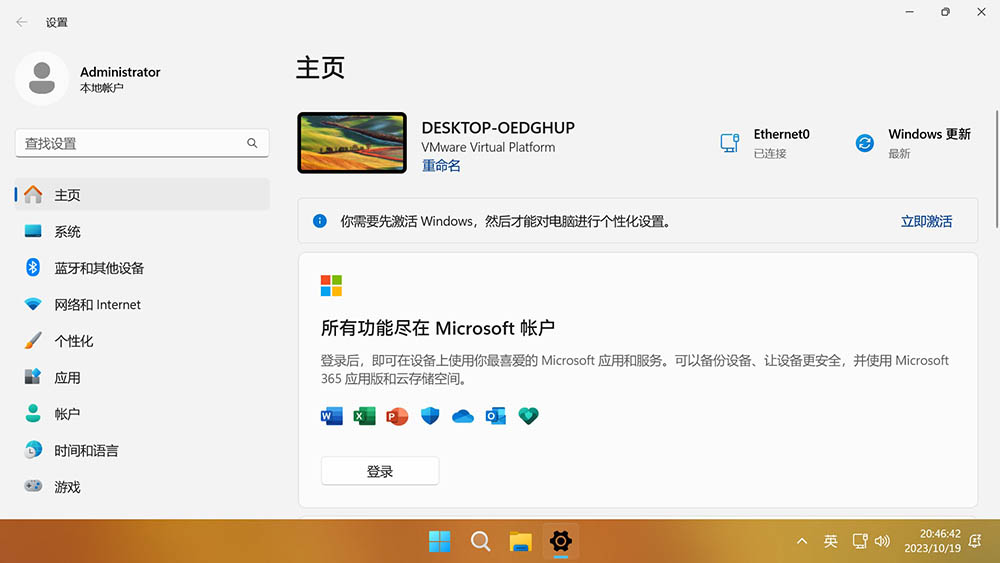Click the volume speaker tray icon
The height and width of the screenshot is (563, 1000).
pyautogui.click(x=882, y=541)
